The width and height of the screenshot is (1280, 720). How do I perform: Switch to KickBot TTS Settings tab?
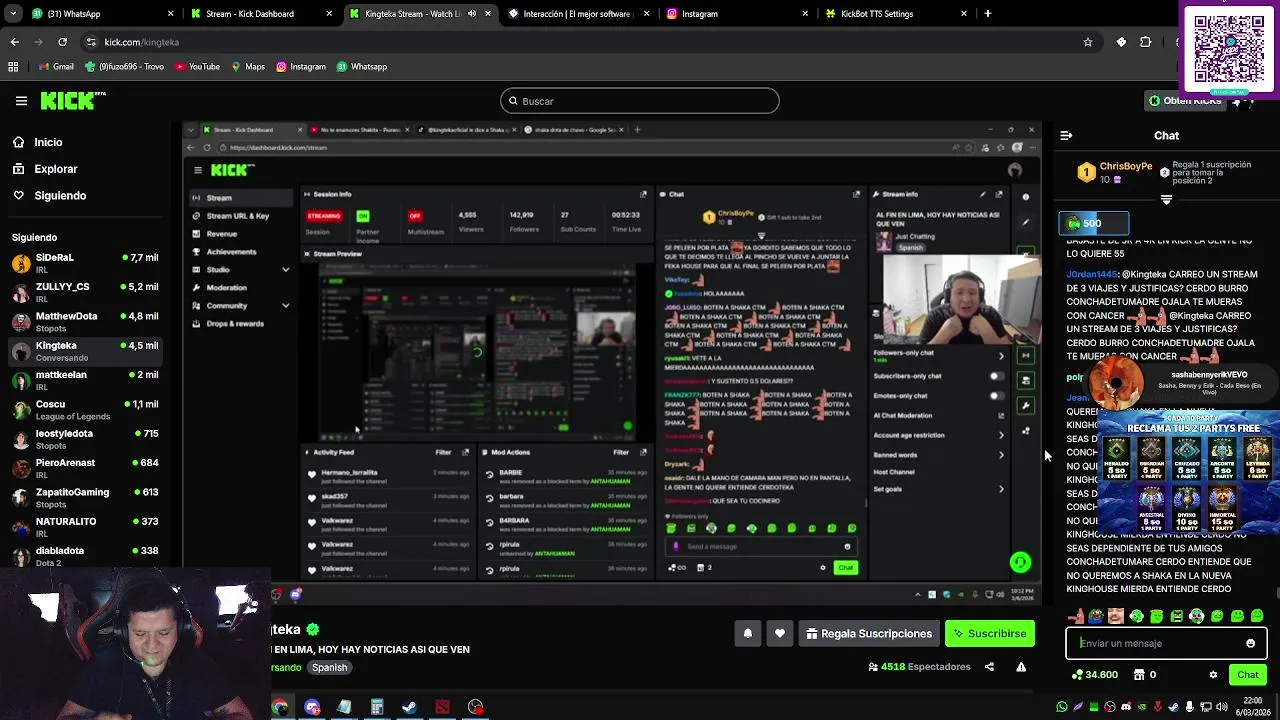tap(895, 14)
